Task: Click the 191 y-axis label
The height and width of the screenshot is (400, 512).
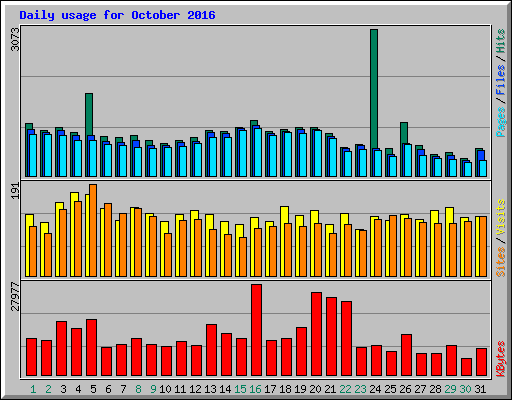Action: tap(15, 191)
